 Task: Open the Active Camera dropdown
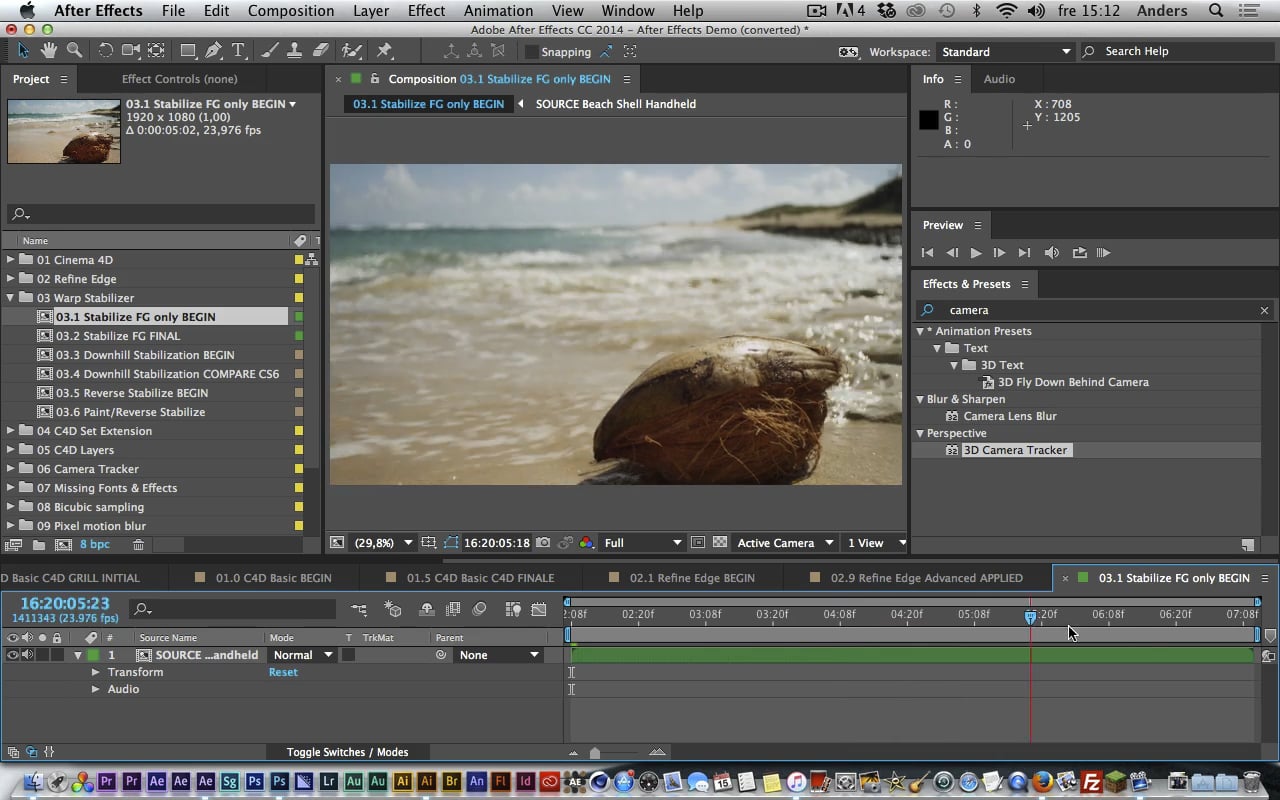coord(785,543)
